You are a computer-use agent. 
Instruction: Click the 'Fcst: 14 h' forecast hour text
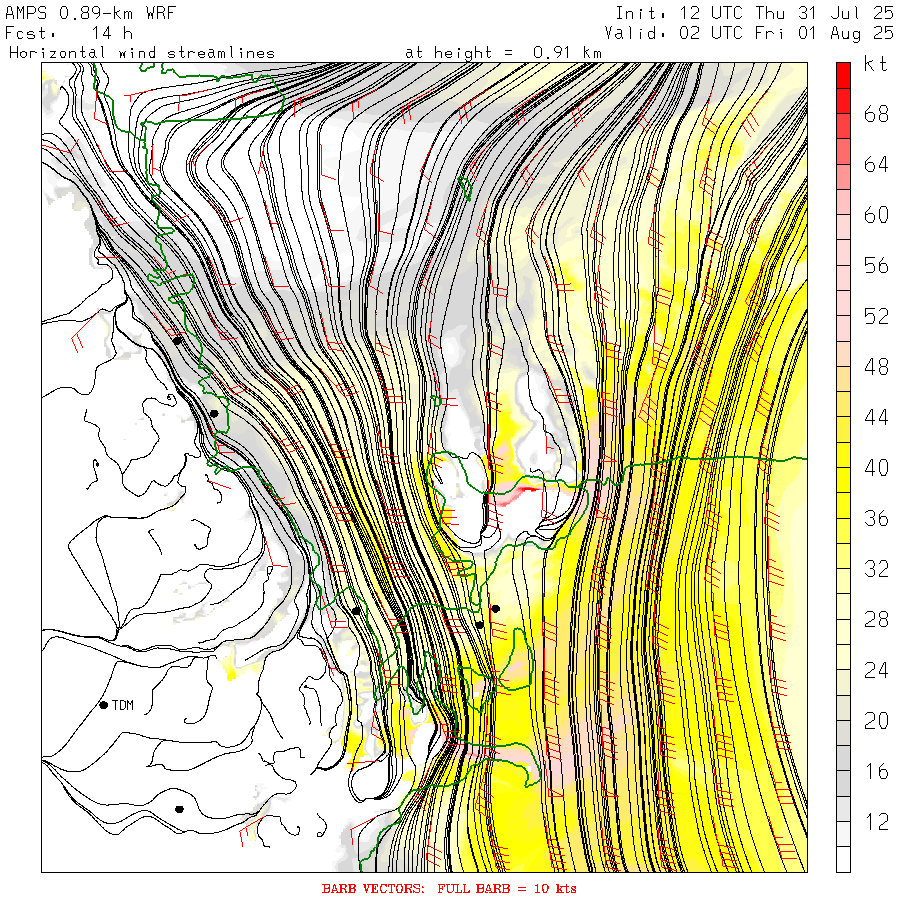pyautogui.click(x=69, y=33)
